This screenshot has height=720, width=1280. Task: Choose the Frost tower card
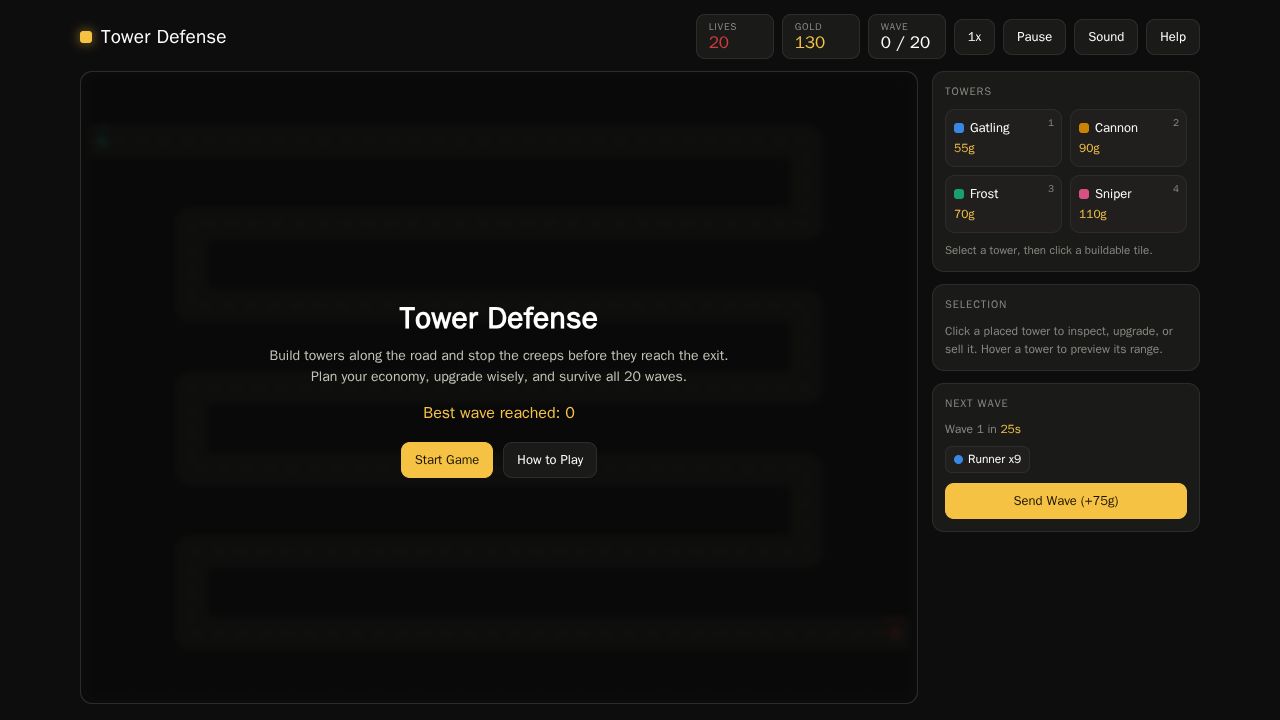1003,204
